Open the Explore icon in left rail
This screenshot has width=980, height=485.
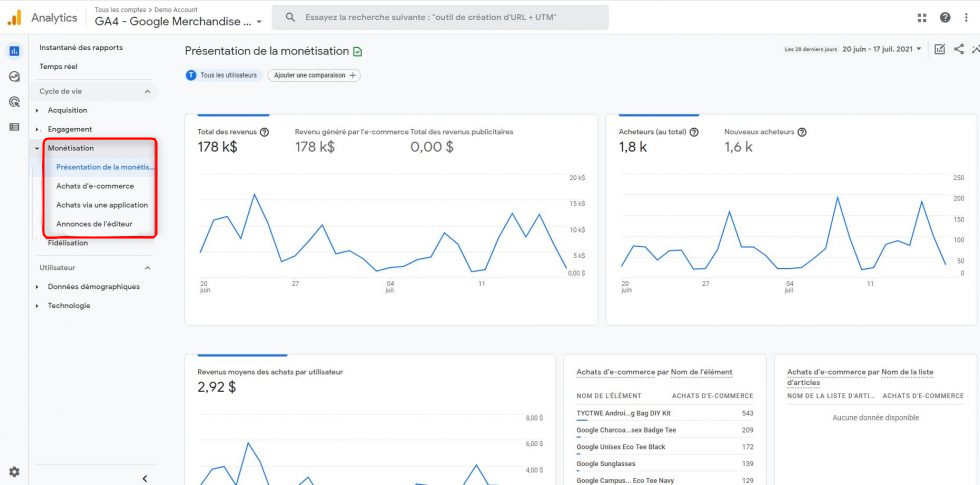pyautogui.click(x=14, y=77)
